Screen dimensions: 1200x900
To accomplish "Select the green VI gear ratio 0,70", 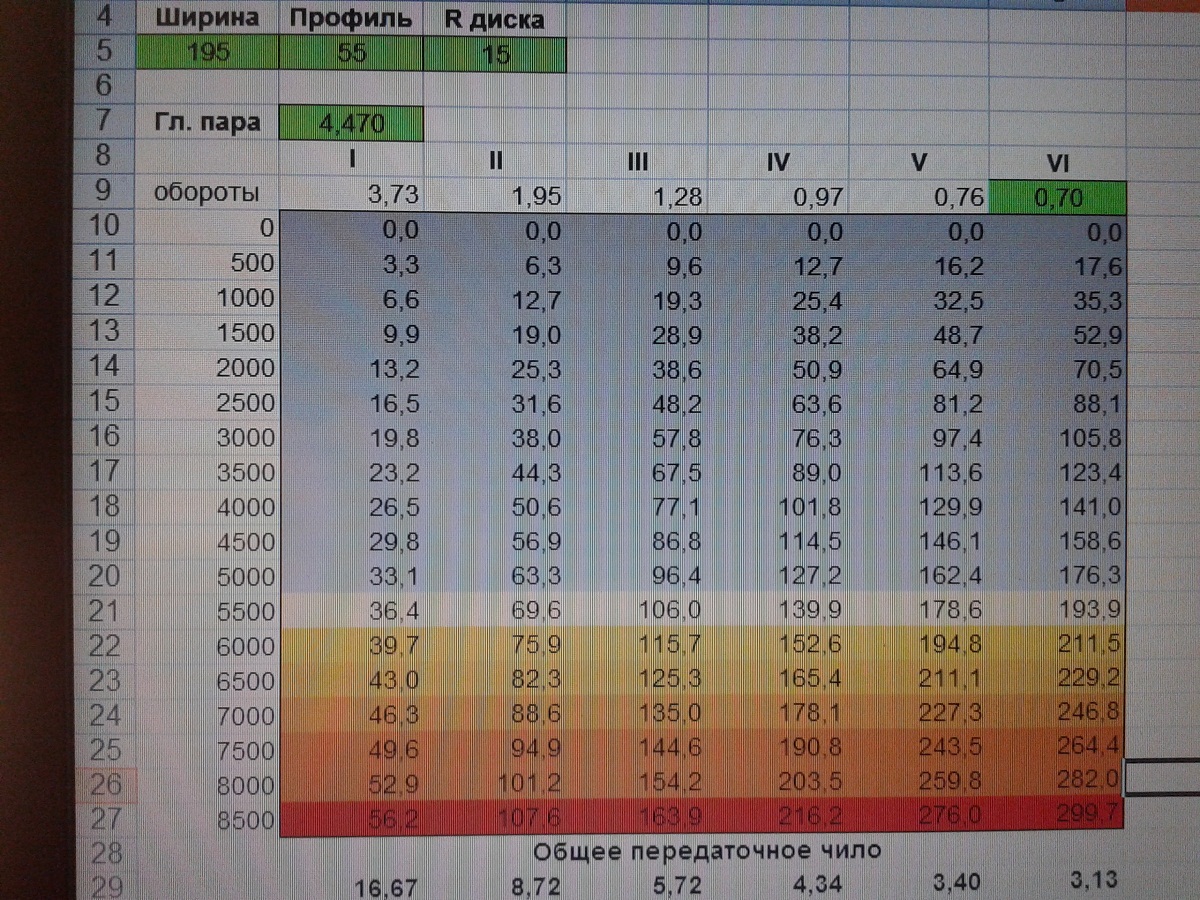I will click(1058, 195).
